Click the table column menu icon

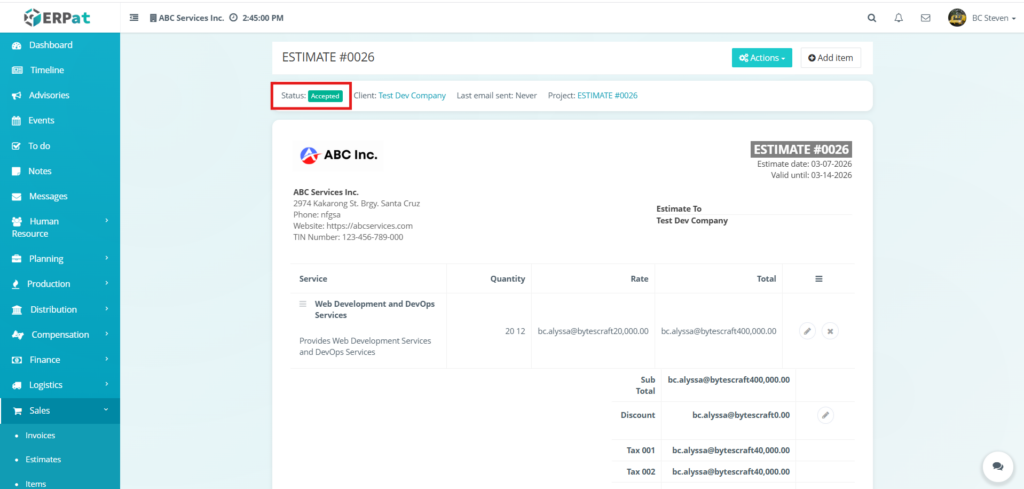pos(818,279)
